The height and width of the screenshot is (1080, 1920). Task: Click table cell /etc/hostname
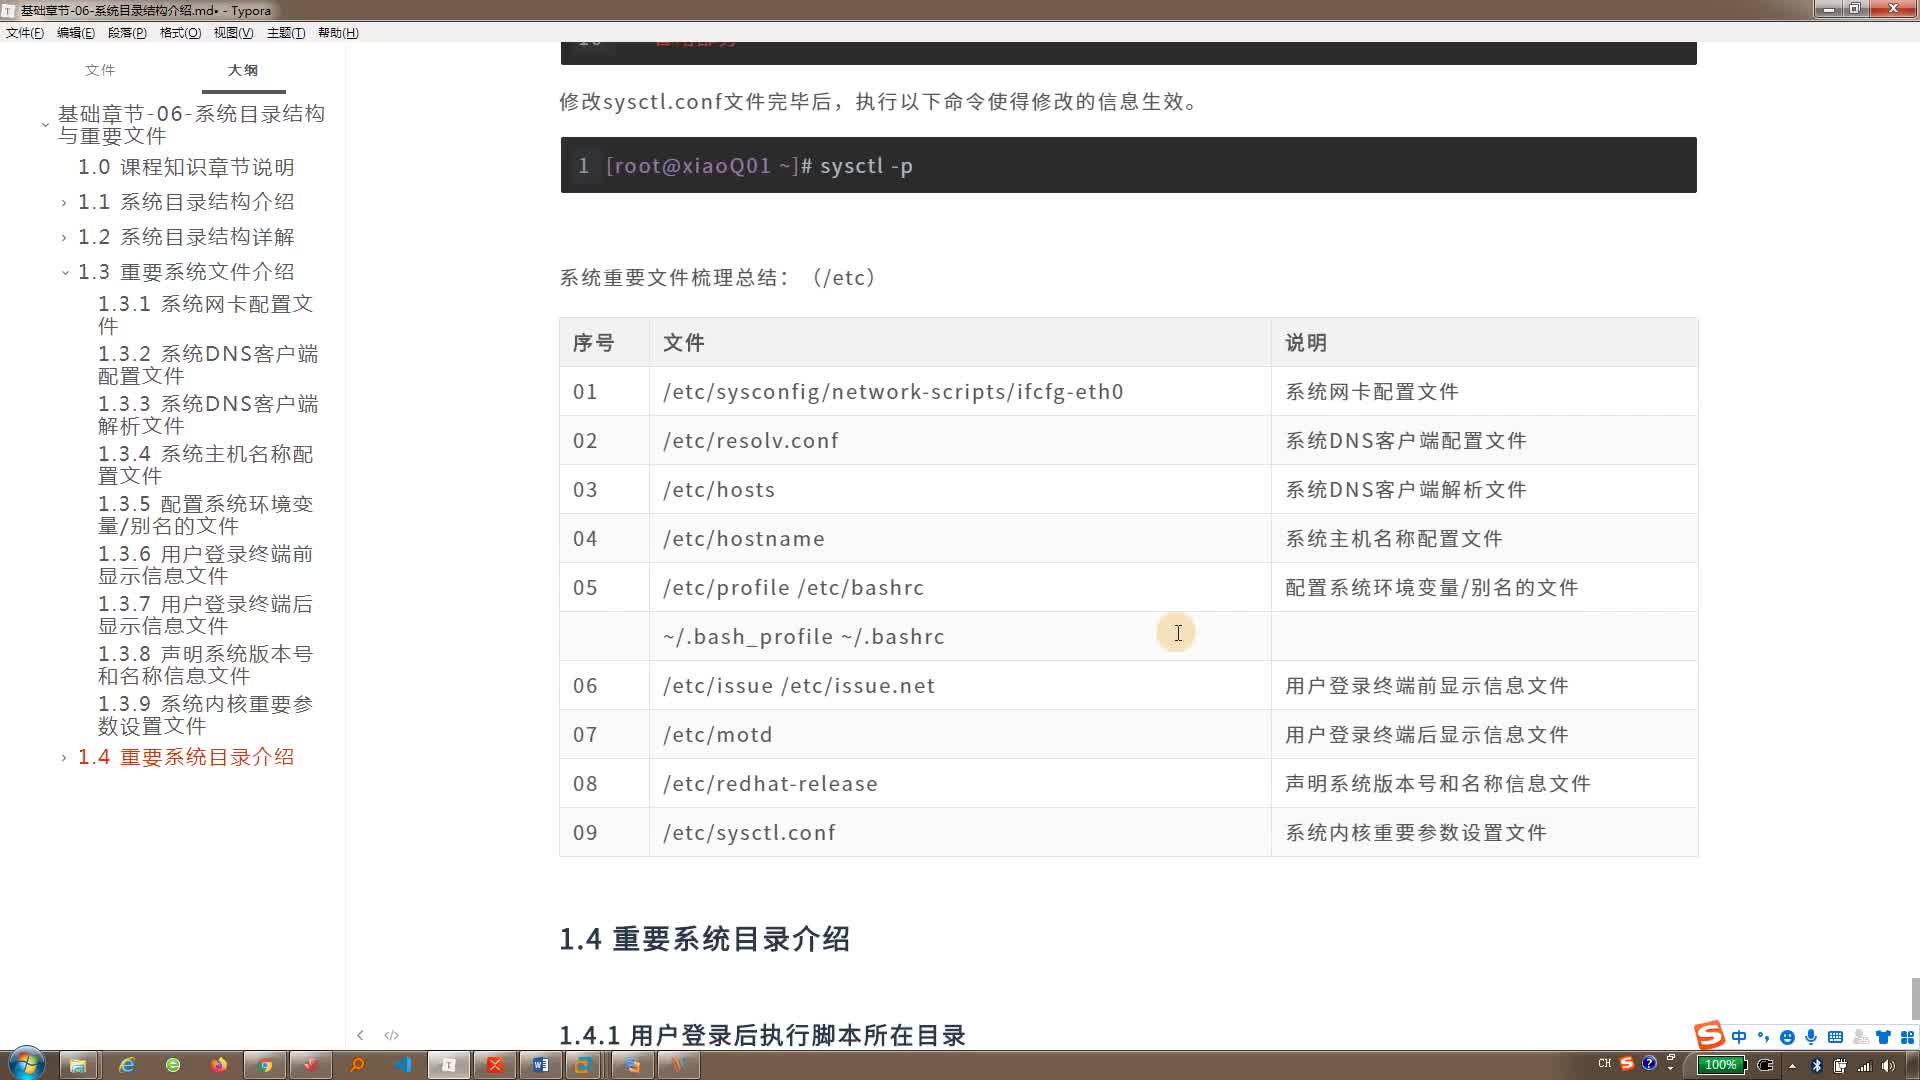(960, 538)
